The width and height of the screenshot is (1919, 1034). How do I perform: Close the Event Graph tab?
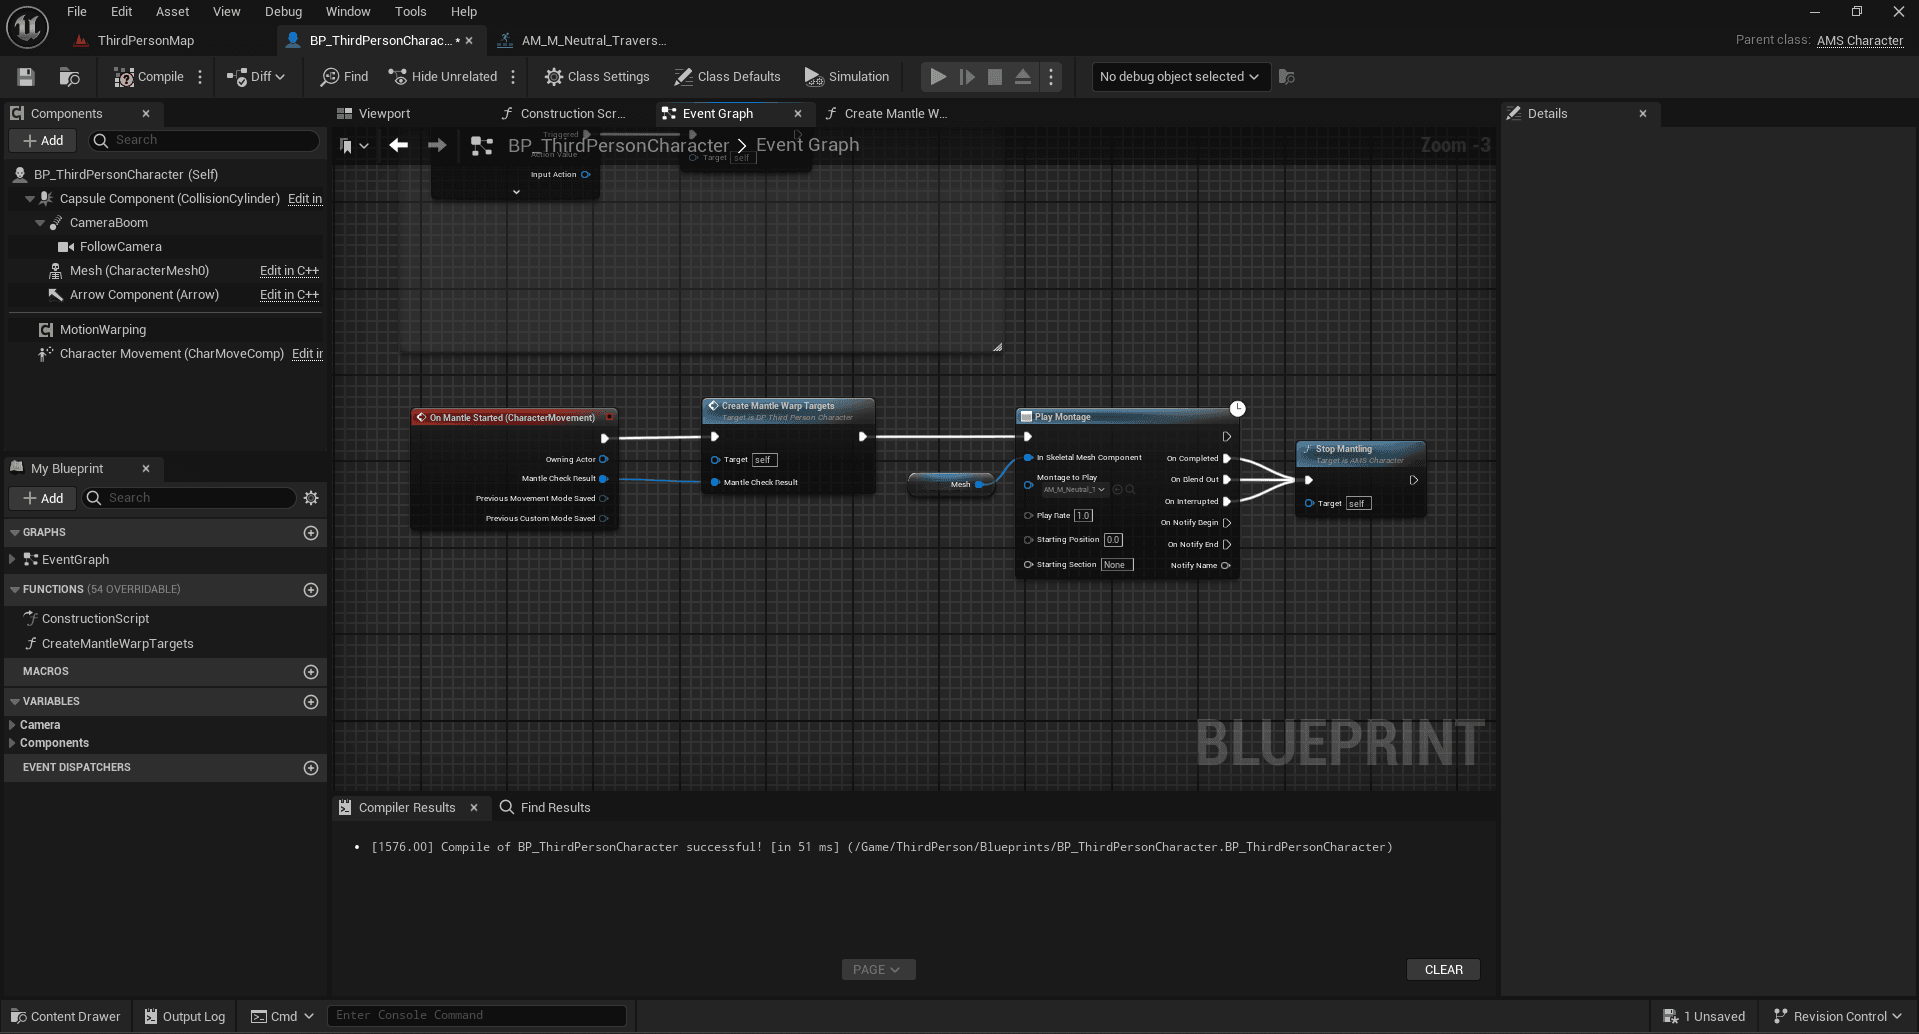coord(798,114)
